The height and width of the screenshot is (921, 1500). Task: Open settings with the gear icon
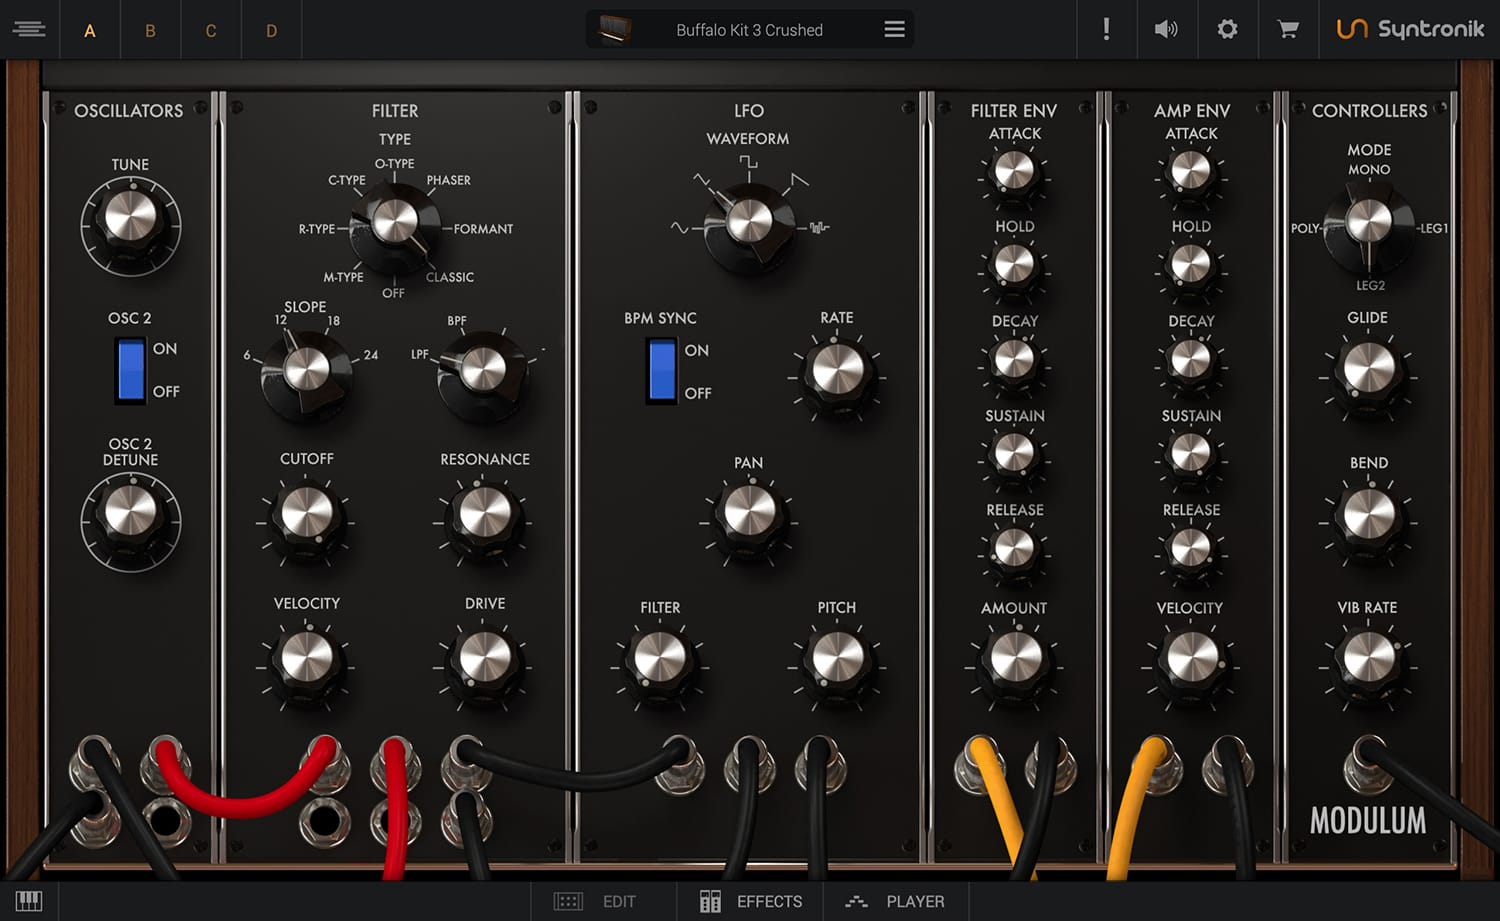point(1227,29)
